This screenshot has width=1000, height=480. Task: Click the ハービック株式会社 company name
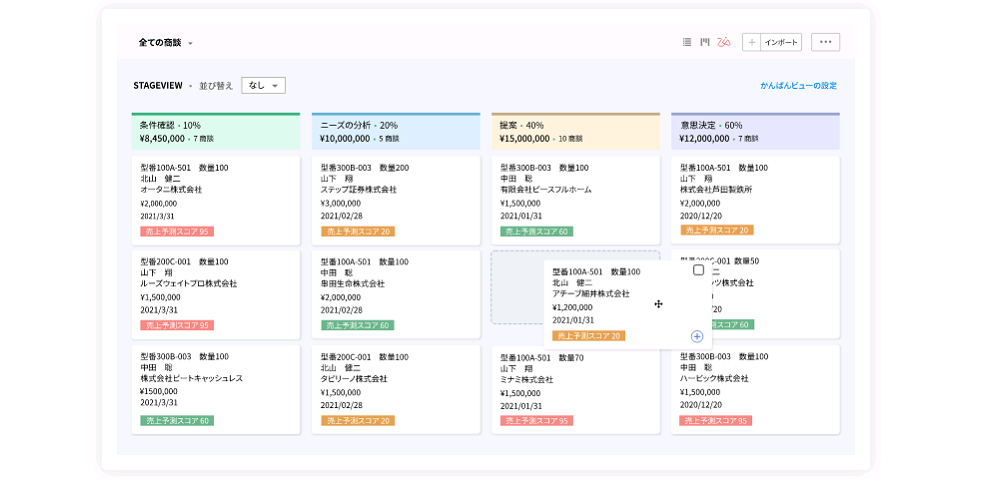click(x=714, y=379)
